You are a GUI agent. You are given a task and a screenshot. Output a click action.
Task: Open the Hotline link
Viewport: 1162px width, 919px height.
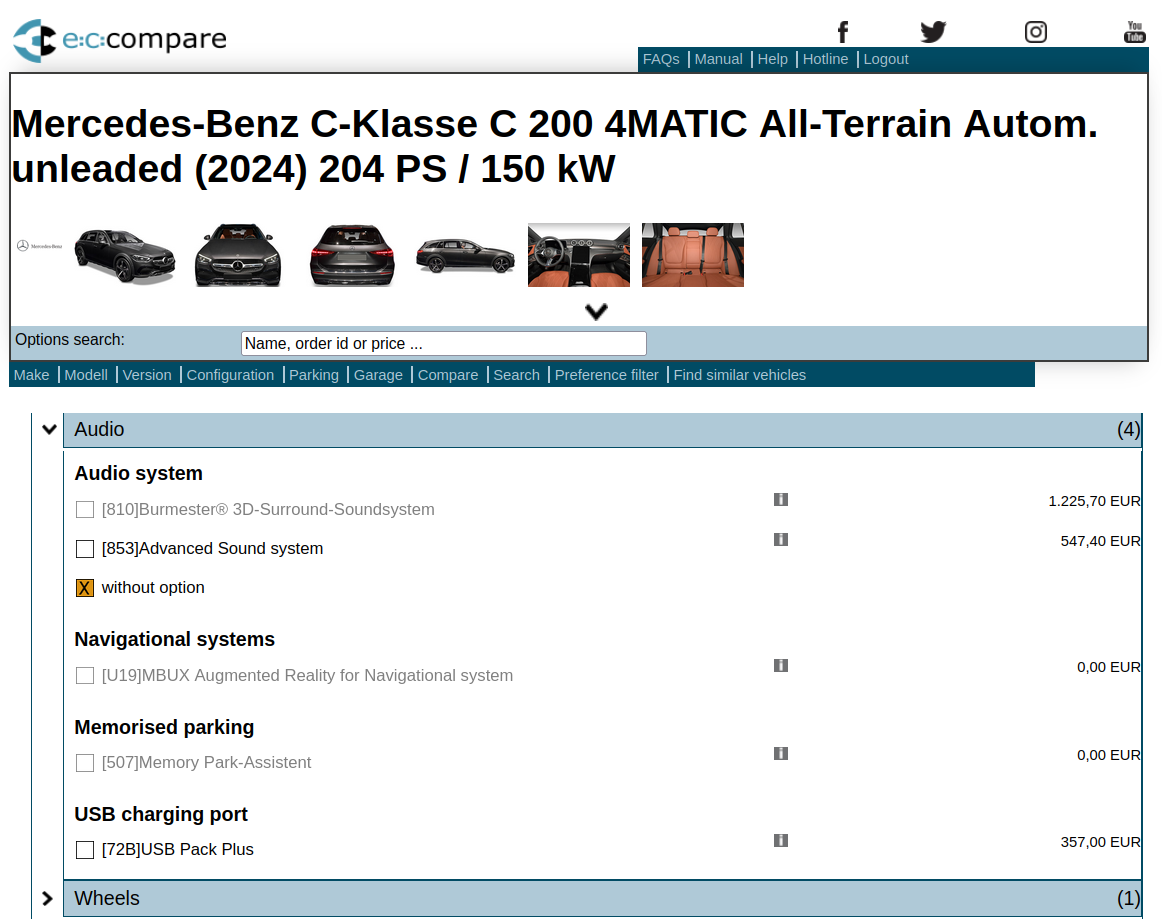826,59
